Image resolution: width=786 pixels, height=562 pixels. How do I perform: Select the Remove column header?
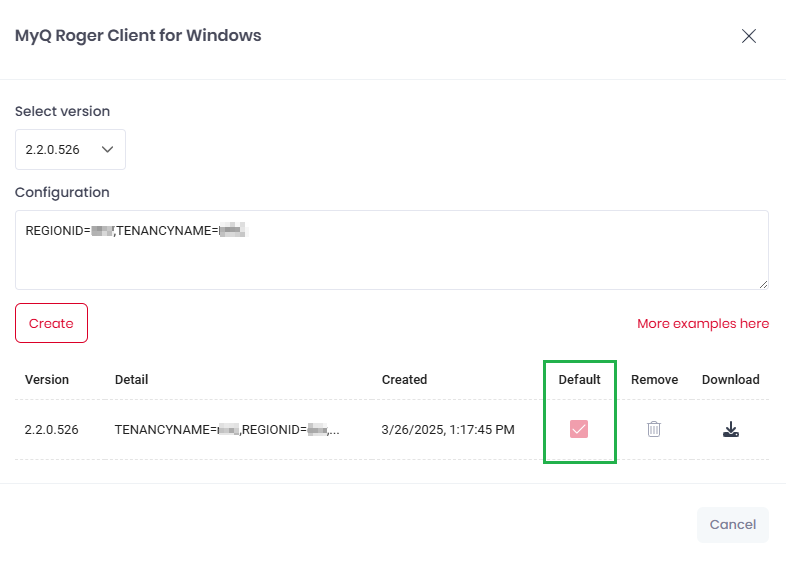[654, 380]
